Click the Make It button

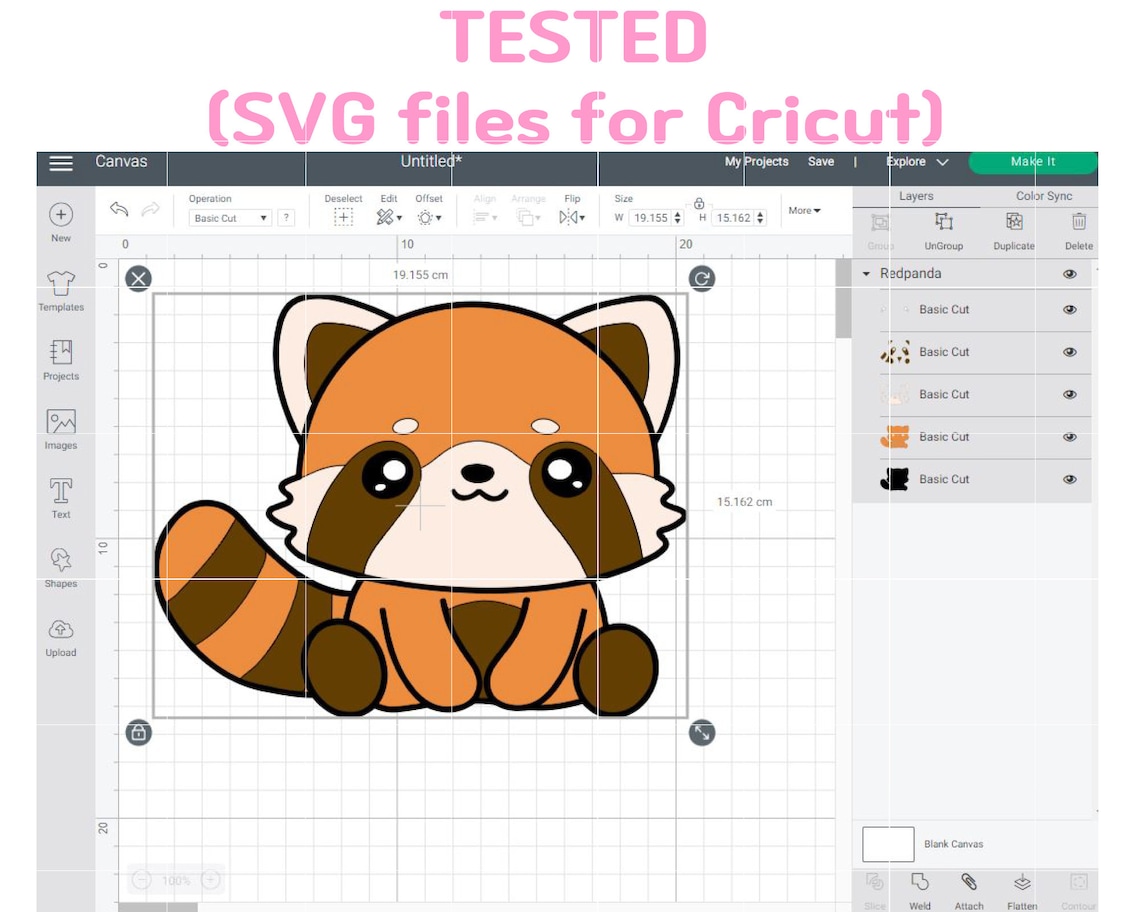click(x=1032, y=161)
